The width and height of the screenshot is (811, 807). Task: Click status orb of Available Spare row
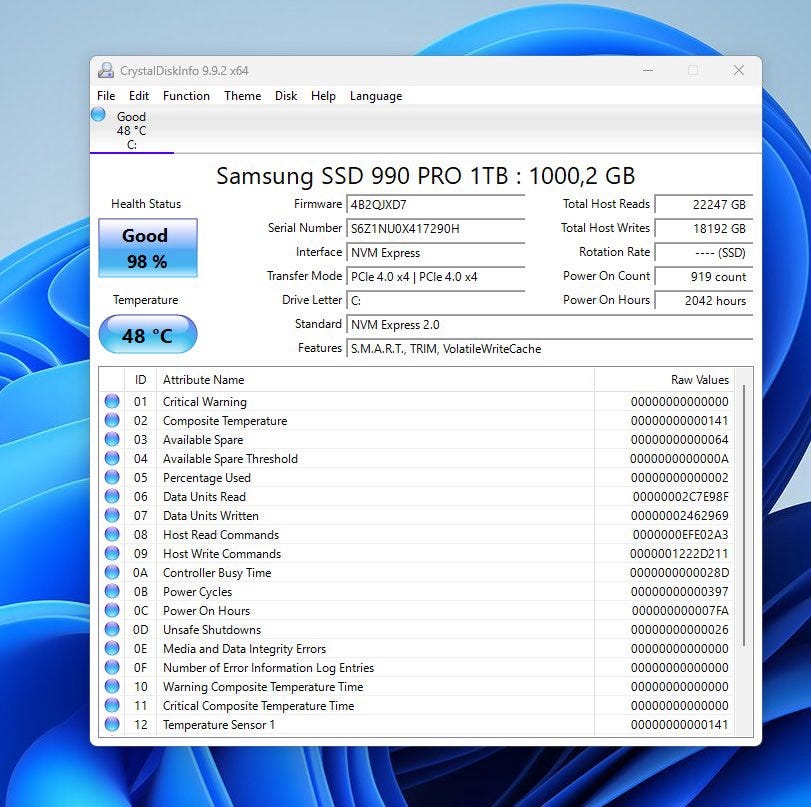112,439
